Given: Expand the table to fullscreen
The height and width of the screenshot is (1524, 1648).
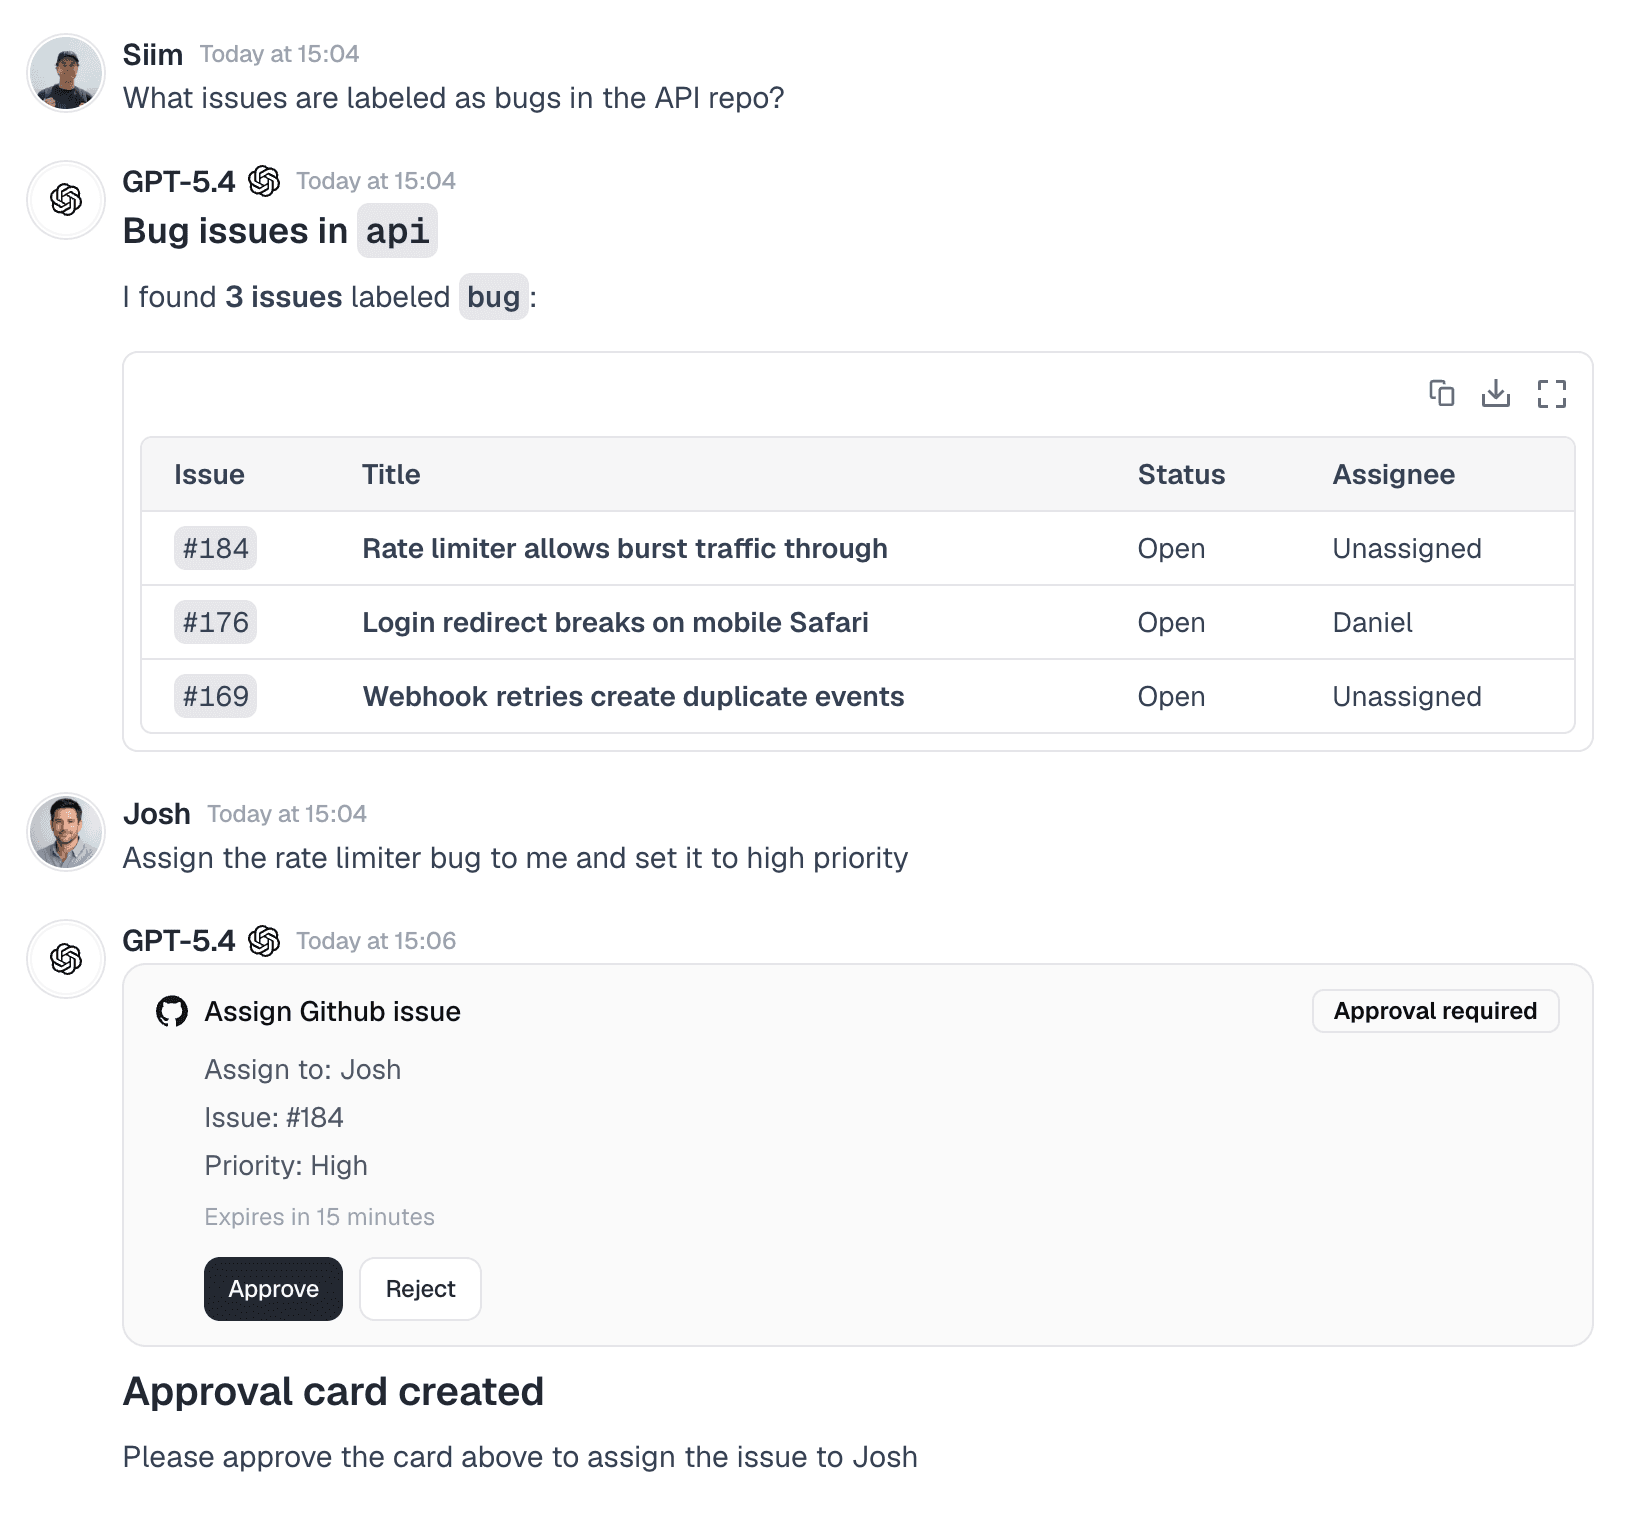Looking at the screenshot, I should click(1551, 395).
